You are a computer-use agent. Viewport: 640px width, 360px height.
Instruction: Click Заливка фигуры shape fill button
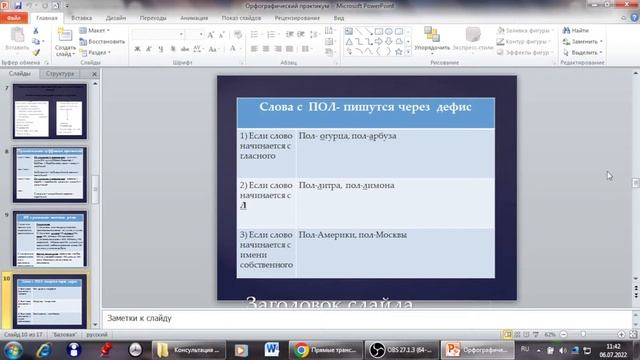tap(525, 31)
